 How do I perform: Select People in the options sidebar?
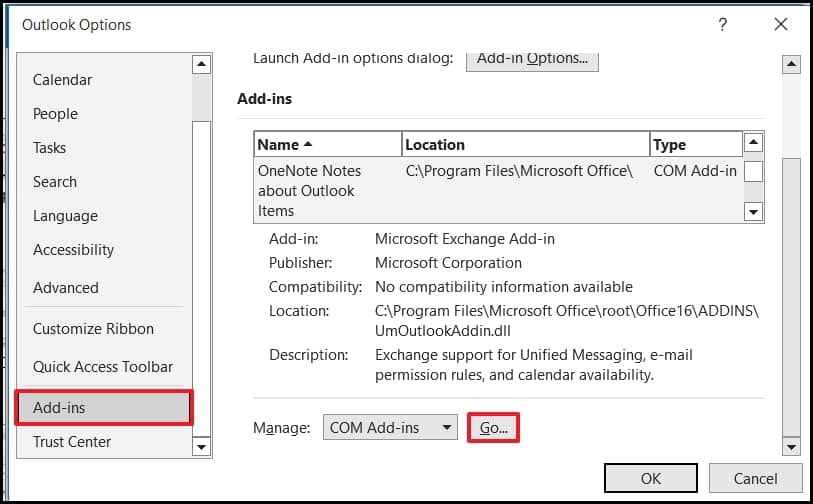(x=55, y=114)
